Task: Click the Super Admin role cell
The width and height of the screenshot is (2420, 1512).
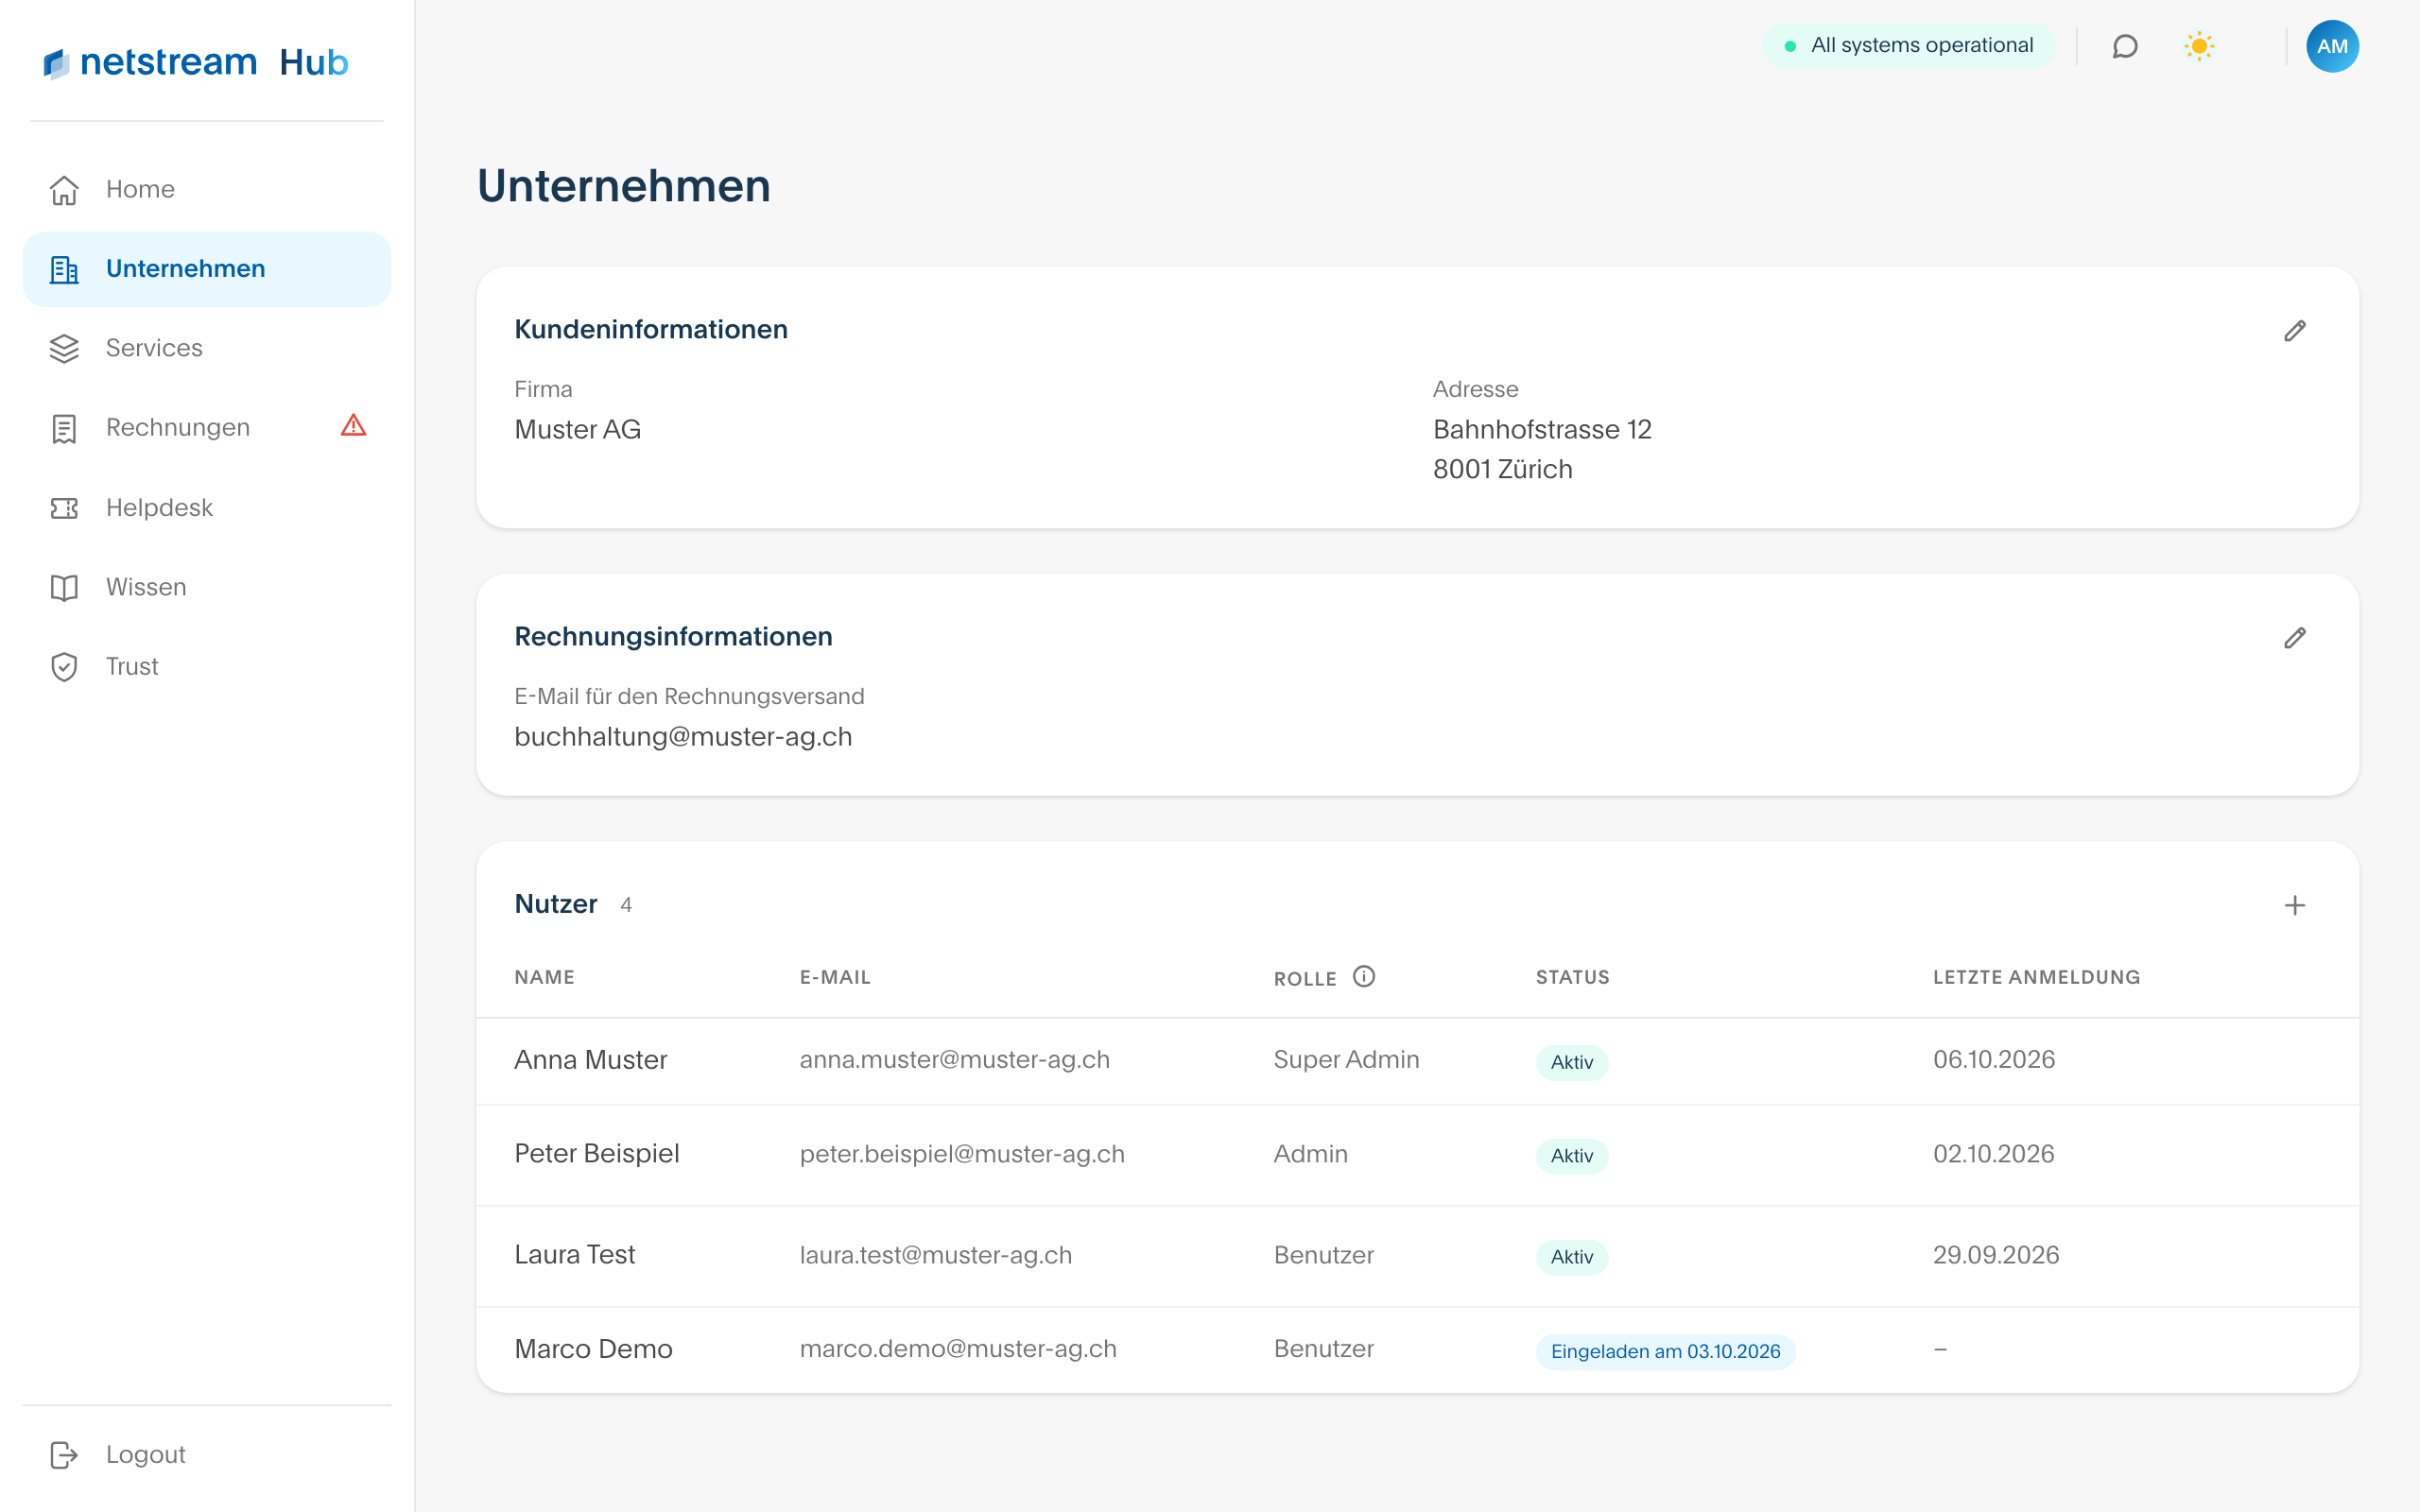Action: point(1346,1060)
